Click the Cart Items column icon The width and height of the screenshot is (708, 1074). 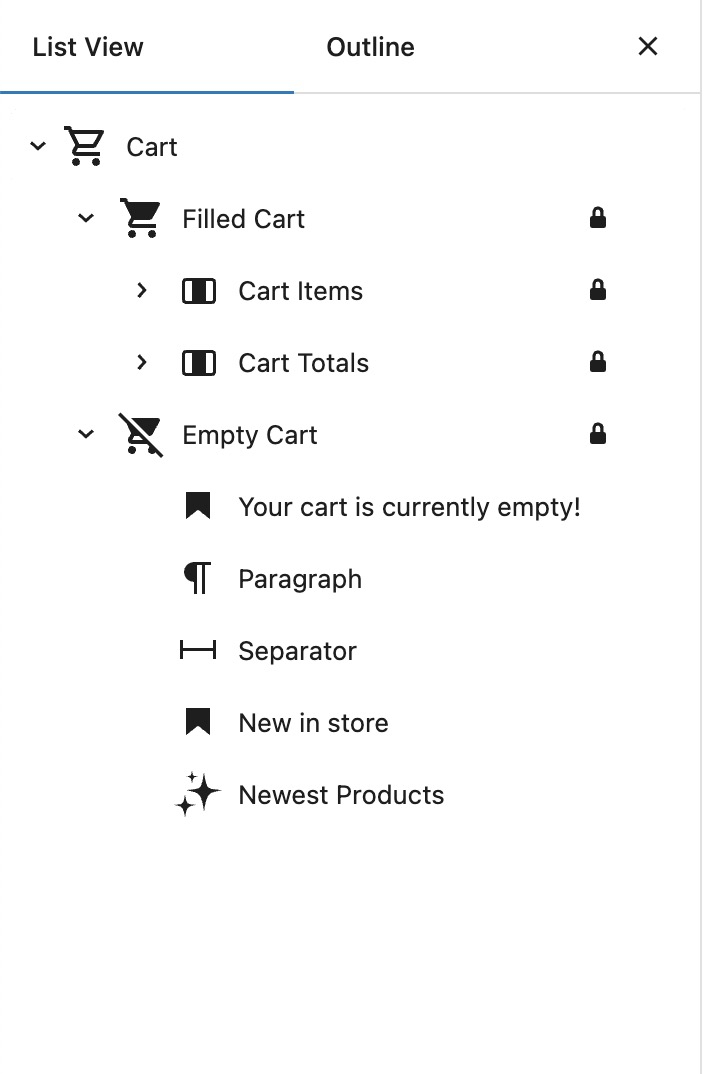(199, 291)
